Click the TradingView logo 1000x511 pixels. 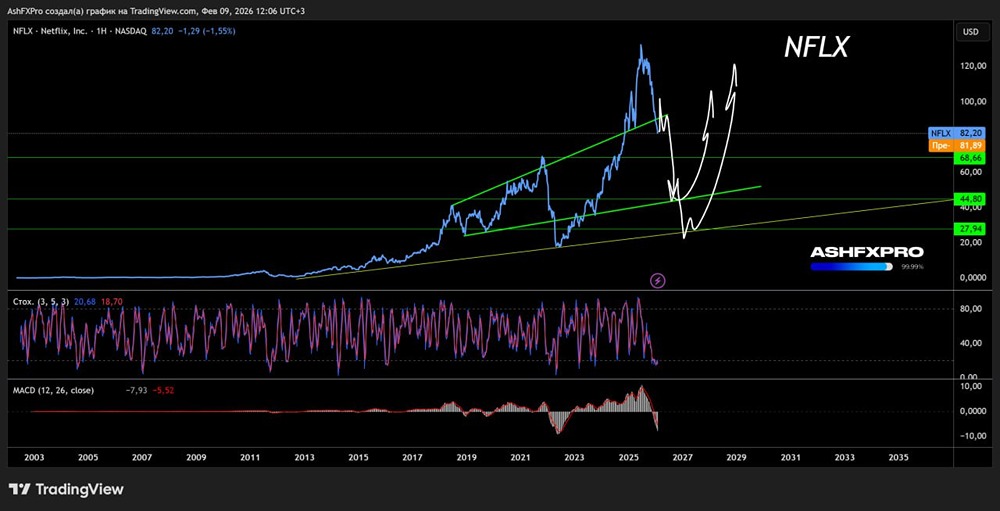66,489
